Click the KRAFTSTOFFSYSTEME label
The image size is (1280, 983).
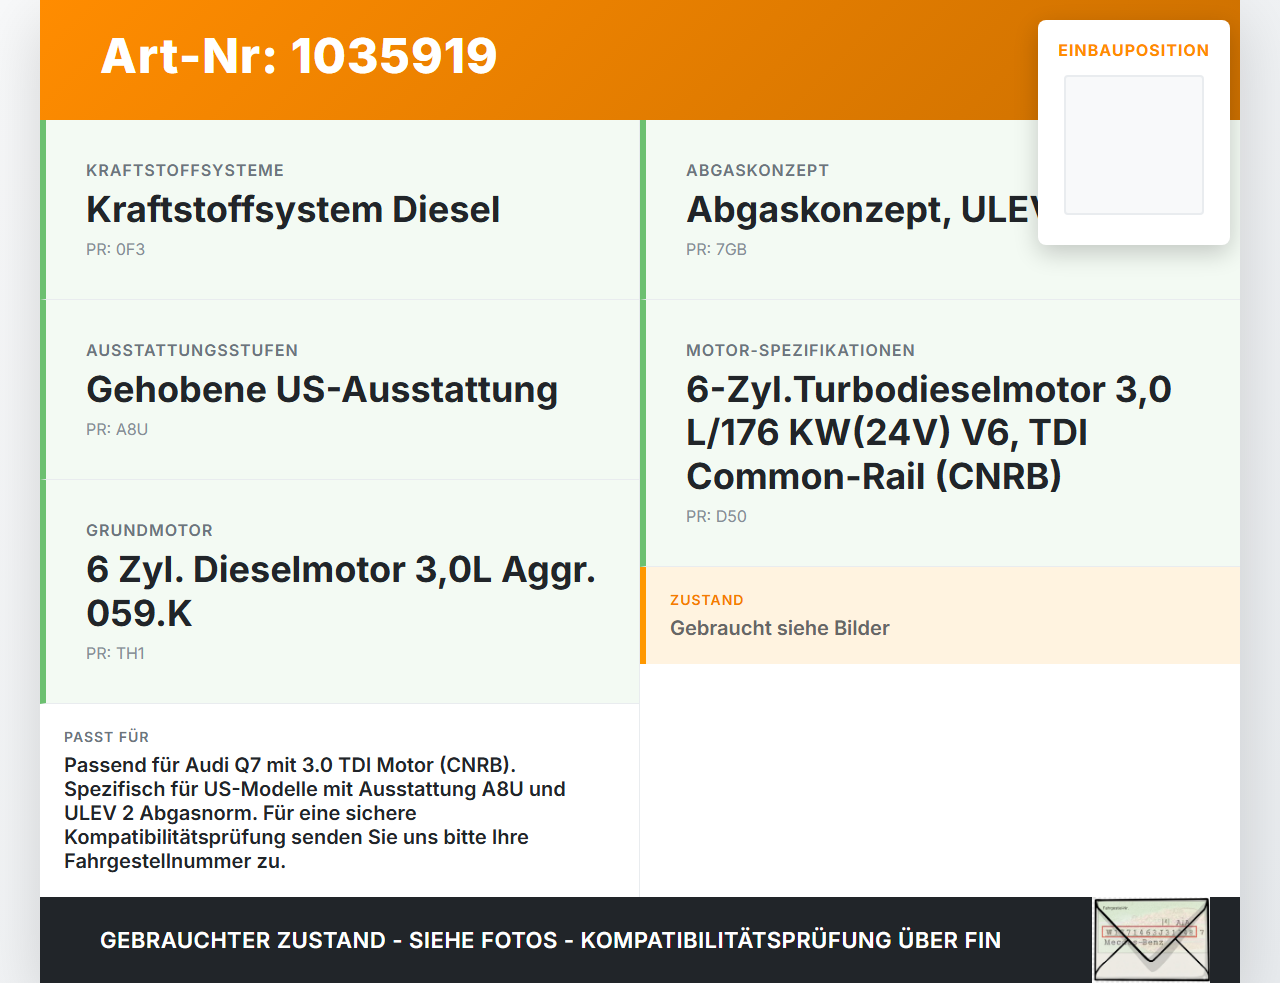tap(185, 170)
